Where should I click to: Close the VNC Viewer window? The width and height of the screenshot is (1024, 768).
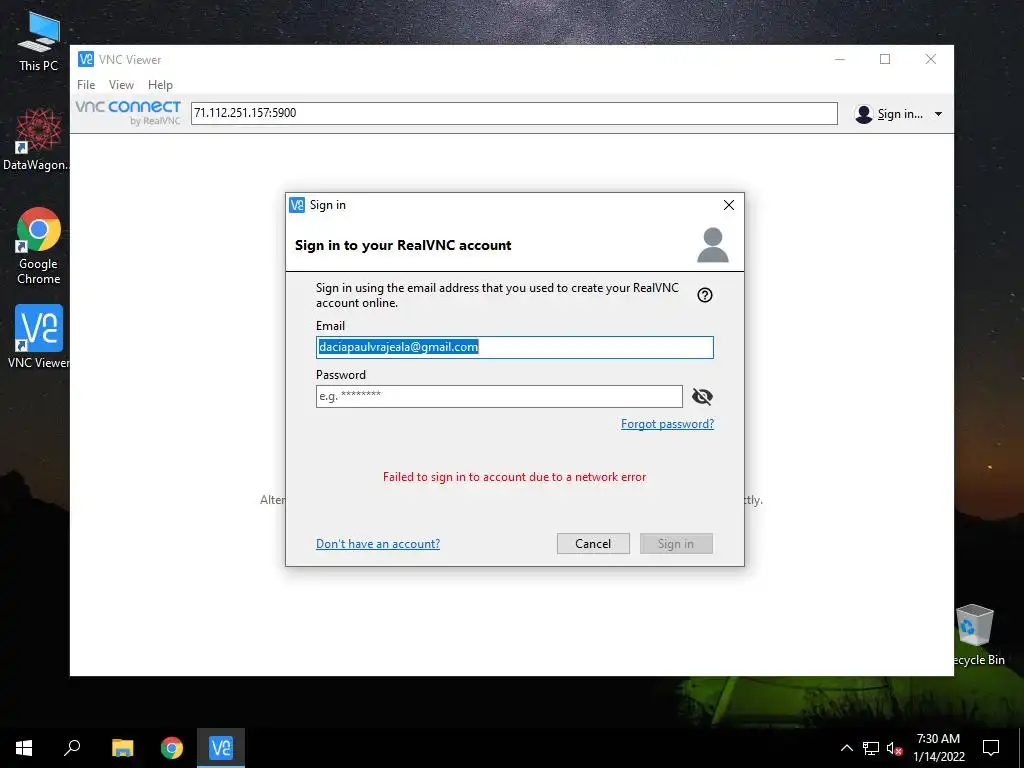click(x=931, y=59)
